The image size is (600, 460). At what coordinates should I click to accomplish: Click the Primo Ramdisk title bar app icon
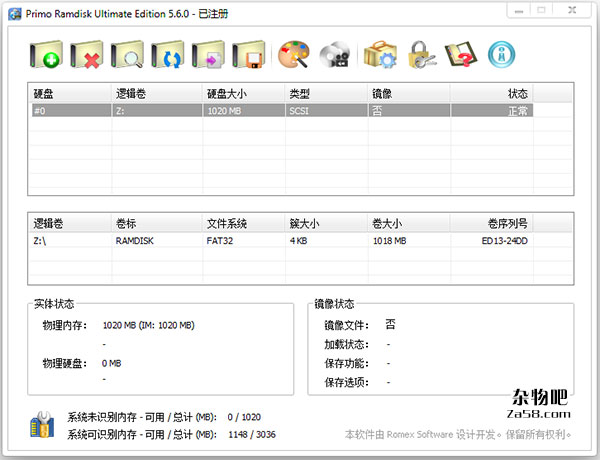pos(15,14)
